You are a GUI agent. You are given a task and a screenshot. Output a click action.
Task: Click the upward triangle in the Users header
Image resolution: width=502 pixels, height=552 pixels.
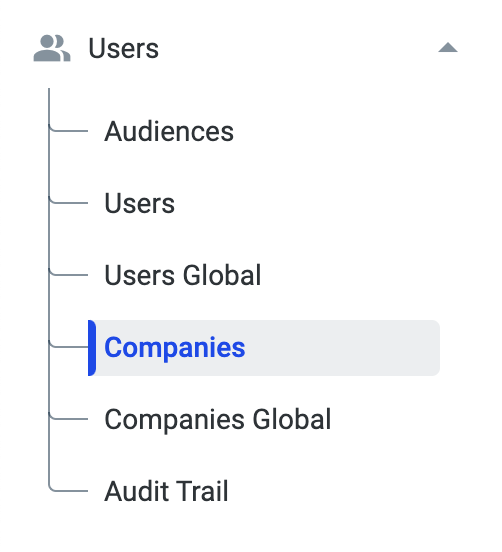point(448,48)
